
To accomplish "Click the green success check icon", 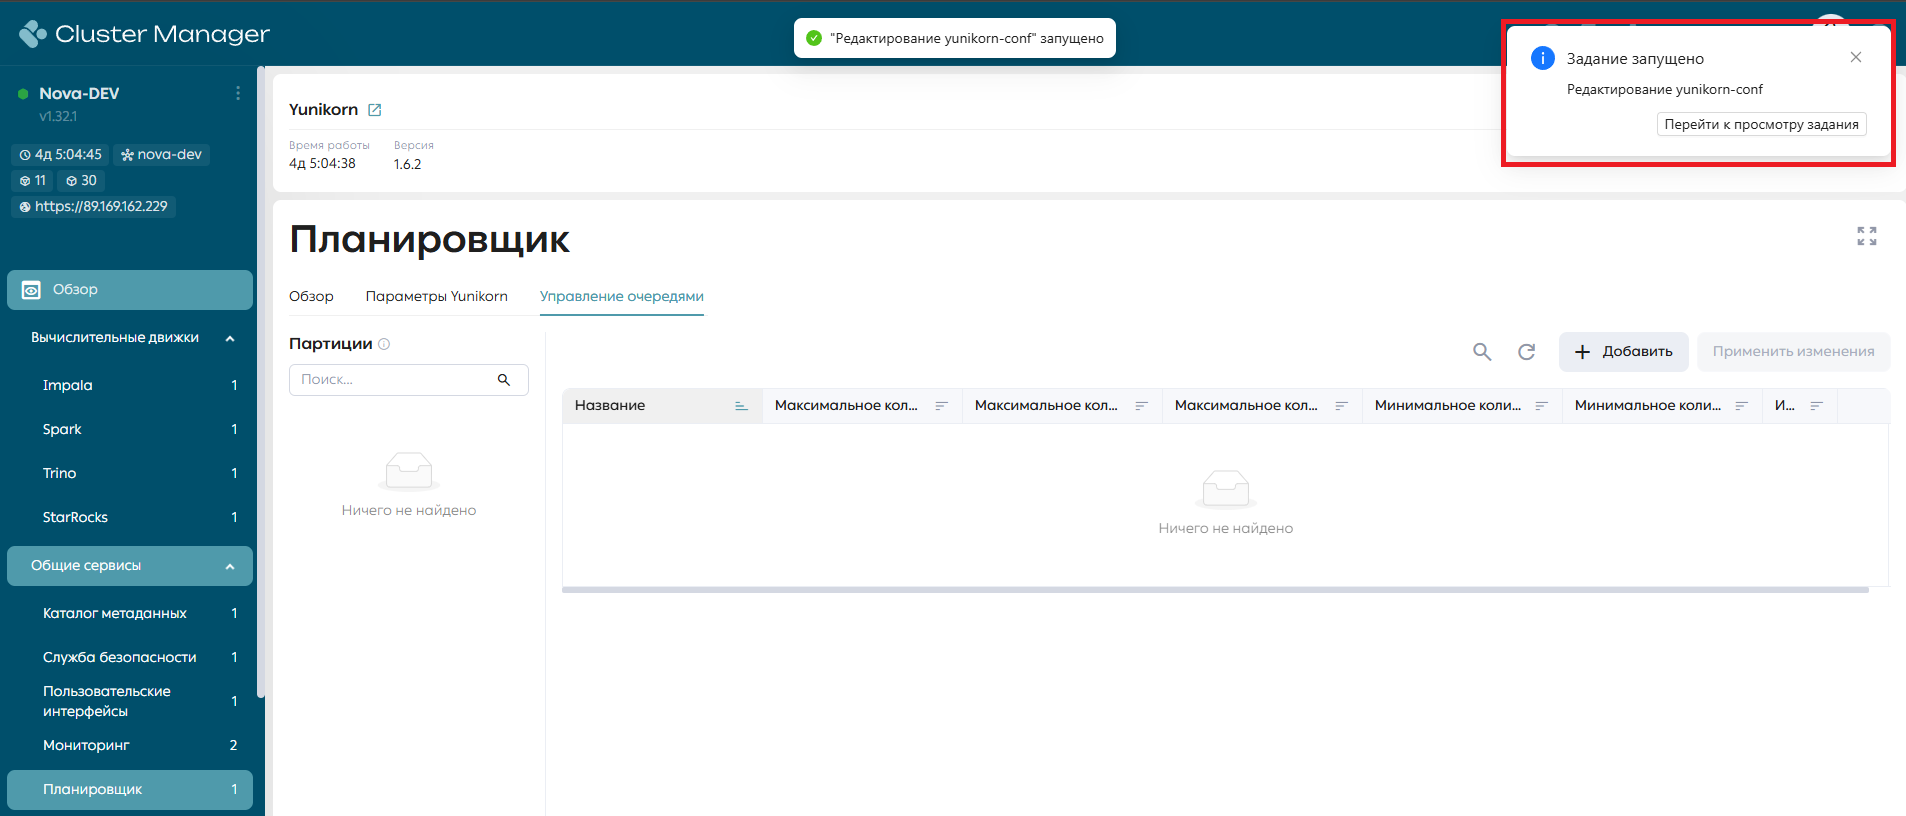I will (x=814, y=38).
